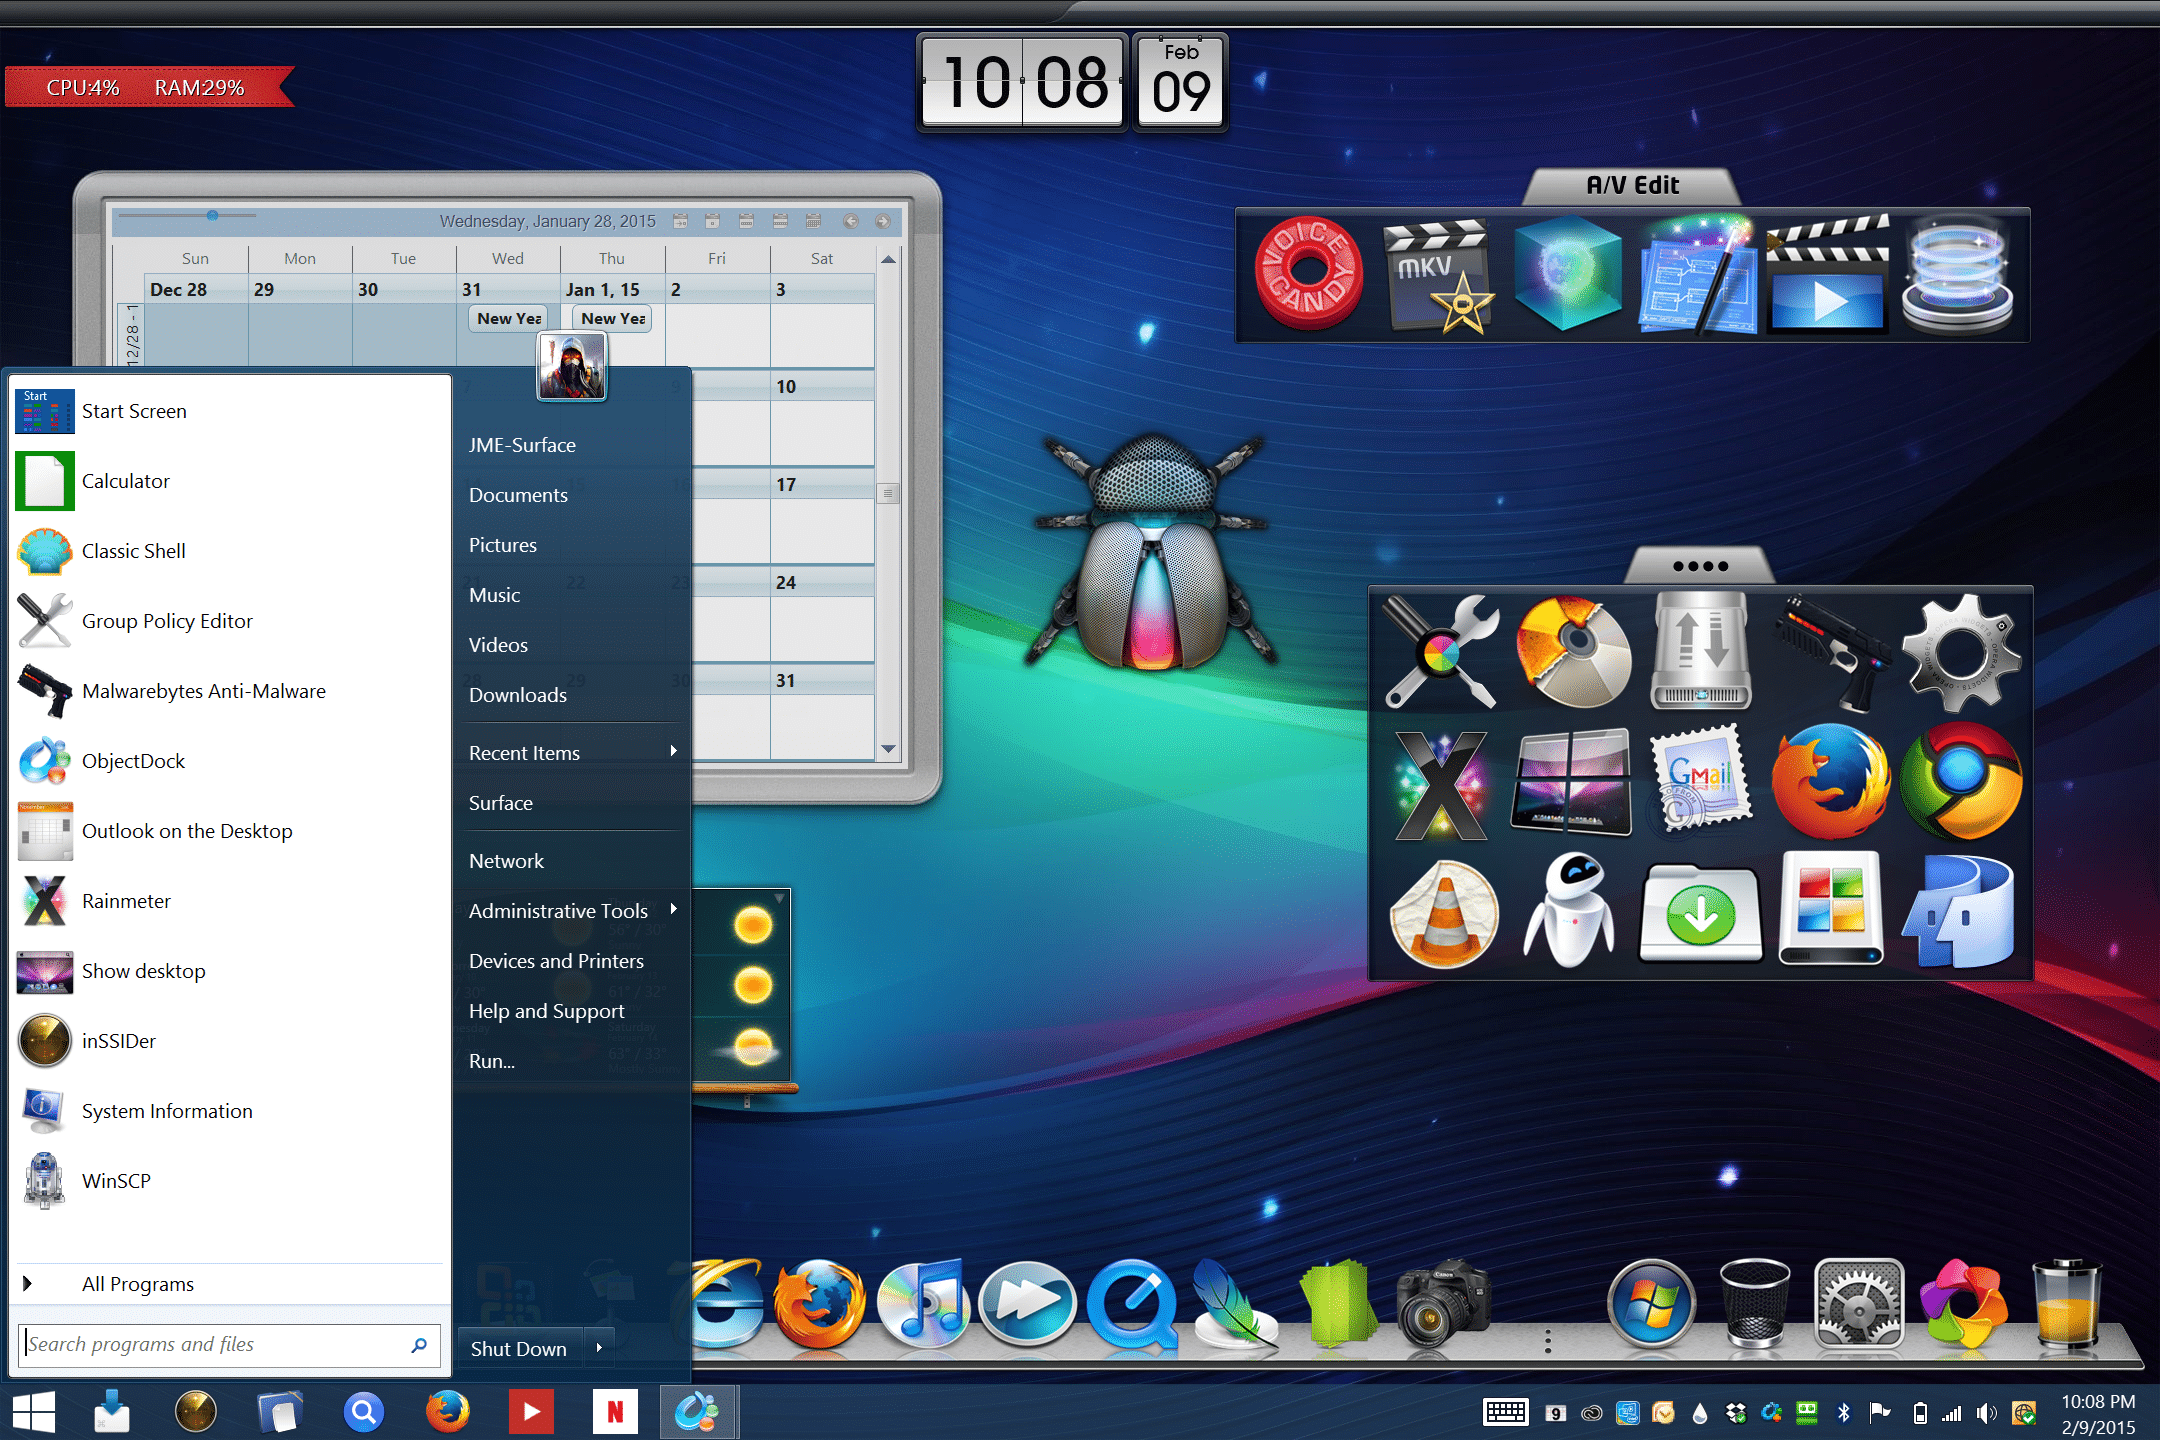Open Shut Down options arrow
This screenshot has height=1440, width=2160.
599,1348
